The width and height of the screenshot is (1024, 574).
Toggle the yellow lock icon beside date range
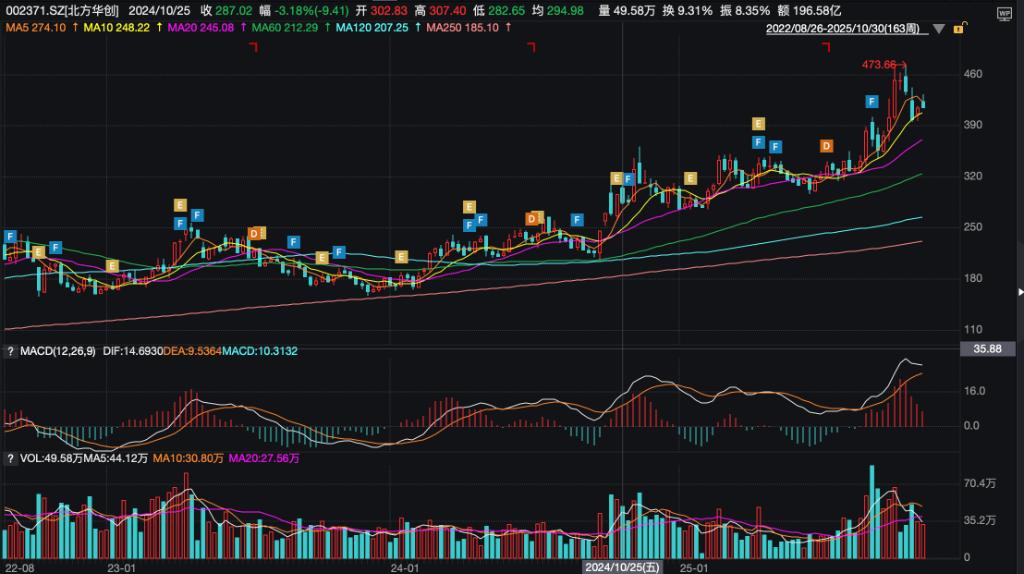(959, 29)
